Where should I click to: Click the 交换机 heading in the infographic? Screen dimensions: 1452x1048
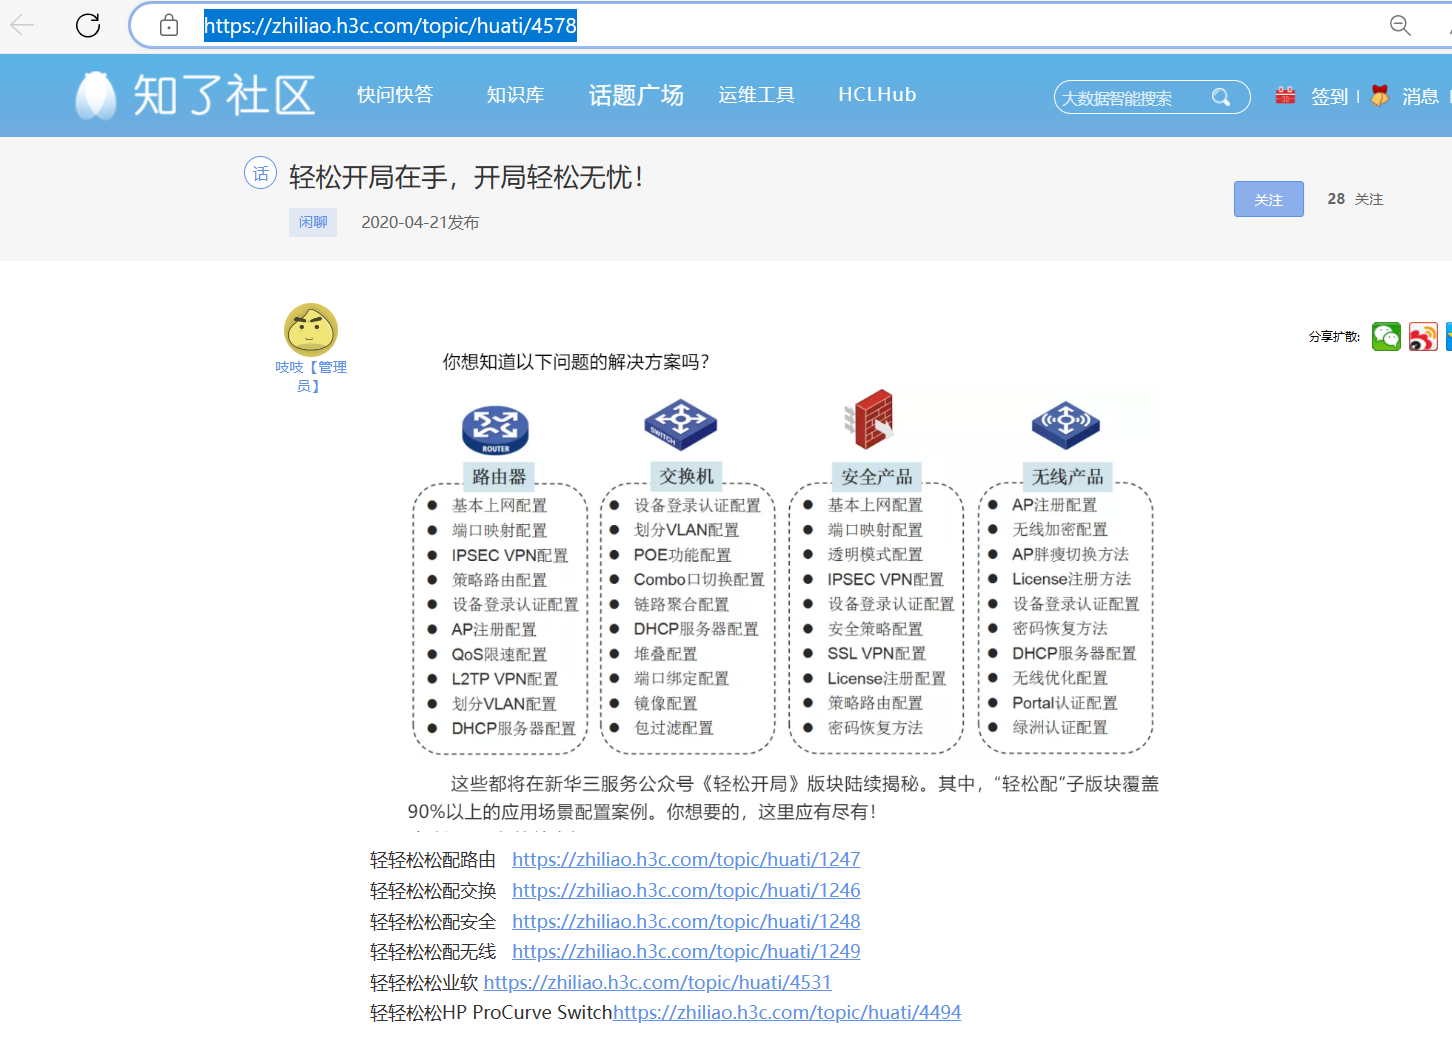pyautogui.click(x=687, y=476)
